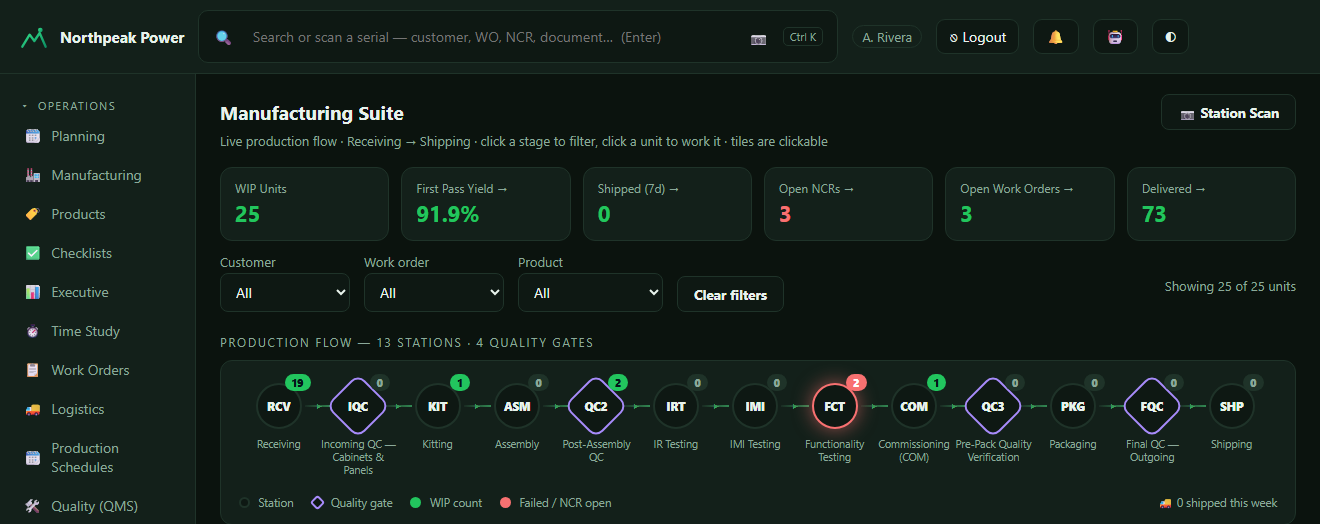Click the camera scan icon in search bar
Image resolution: width=1320 pixels, height=524 pixels.
(759, 38)
